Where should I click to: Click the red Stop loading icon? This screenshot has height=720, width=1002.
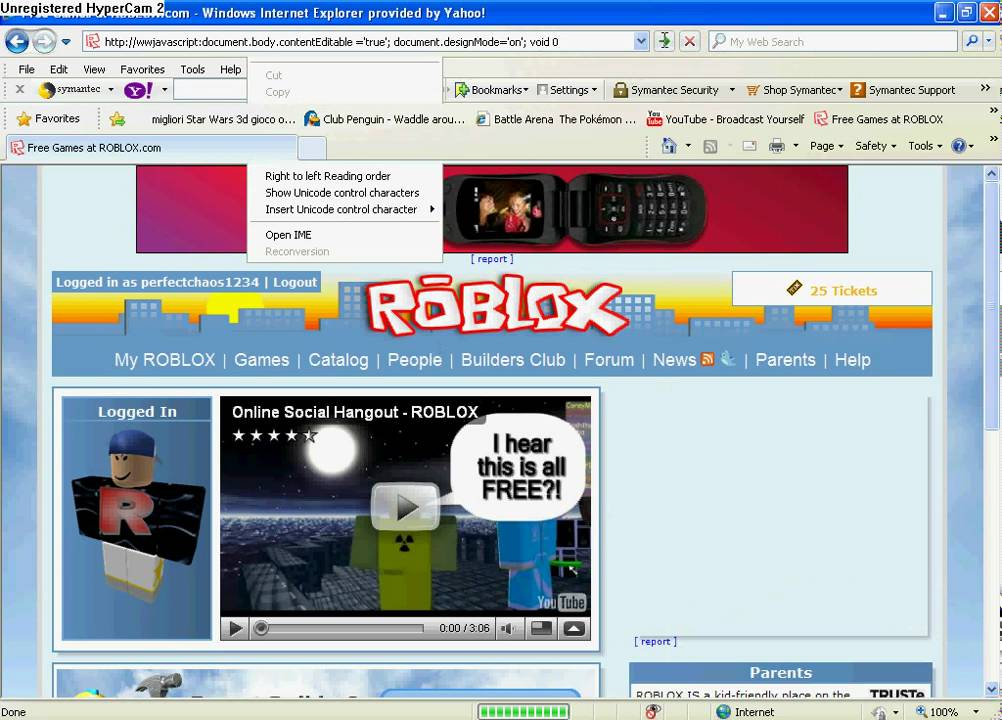690,42
